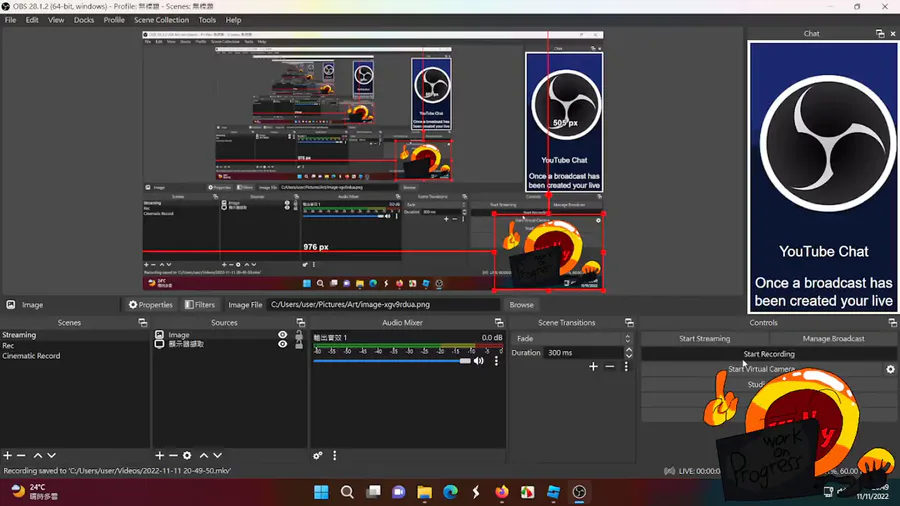The width and height of the screenshot is (900, 506).
Task: Move the selected scene up
Action: pyautogui.click(x=37, y=456)
